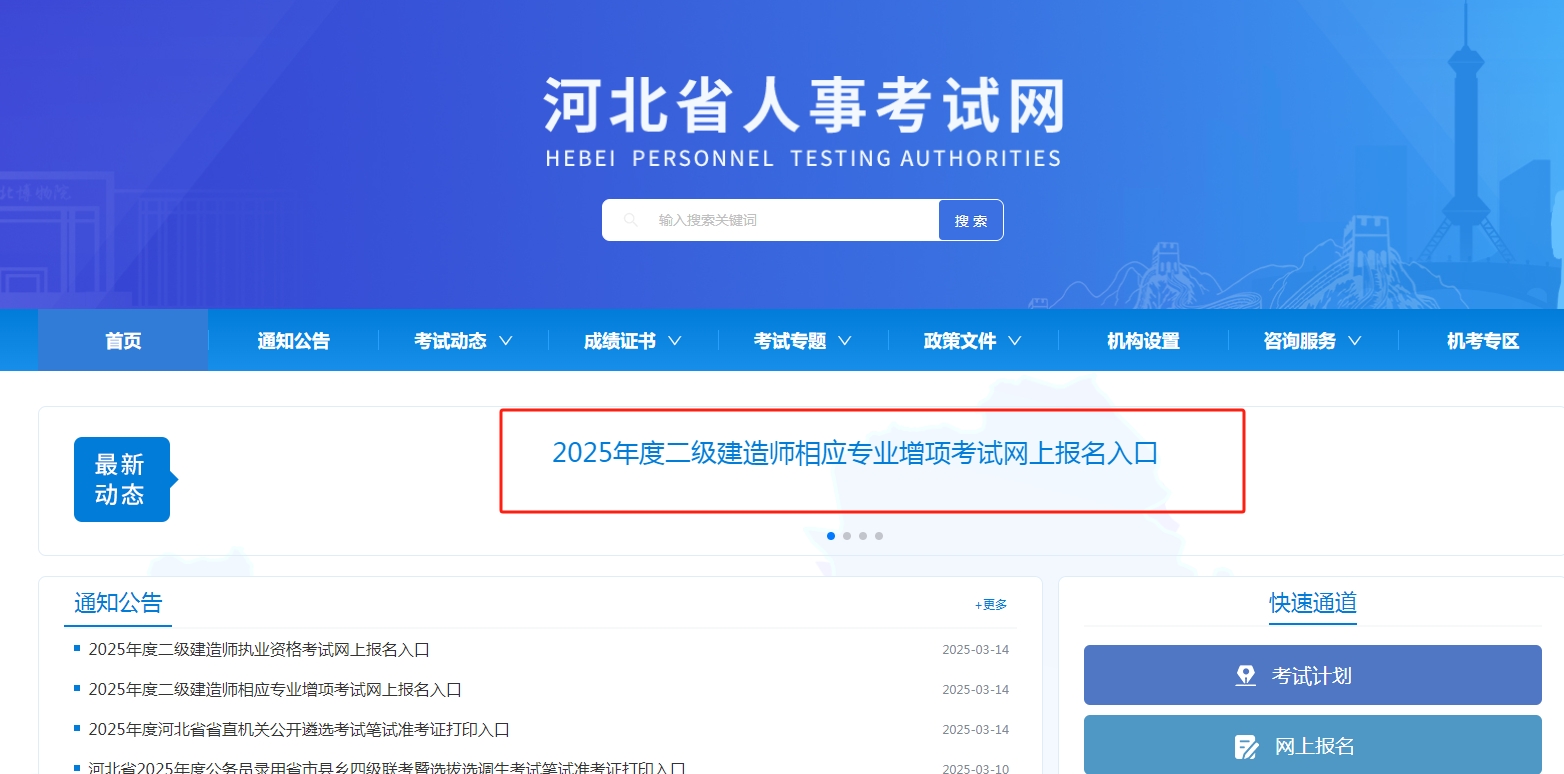Click the +更多 link for more notices

989,604
